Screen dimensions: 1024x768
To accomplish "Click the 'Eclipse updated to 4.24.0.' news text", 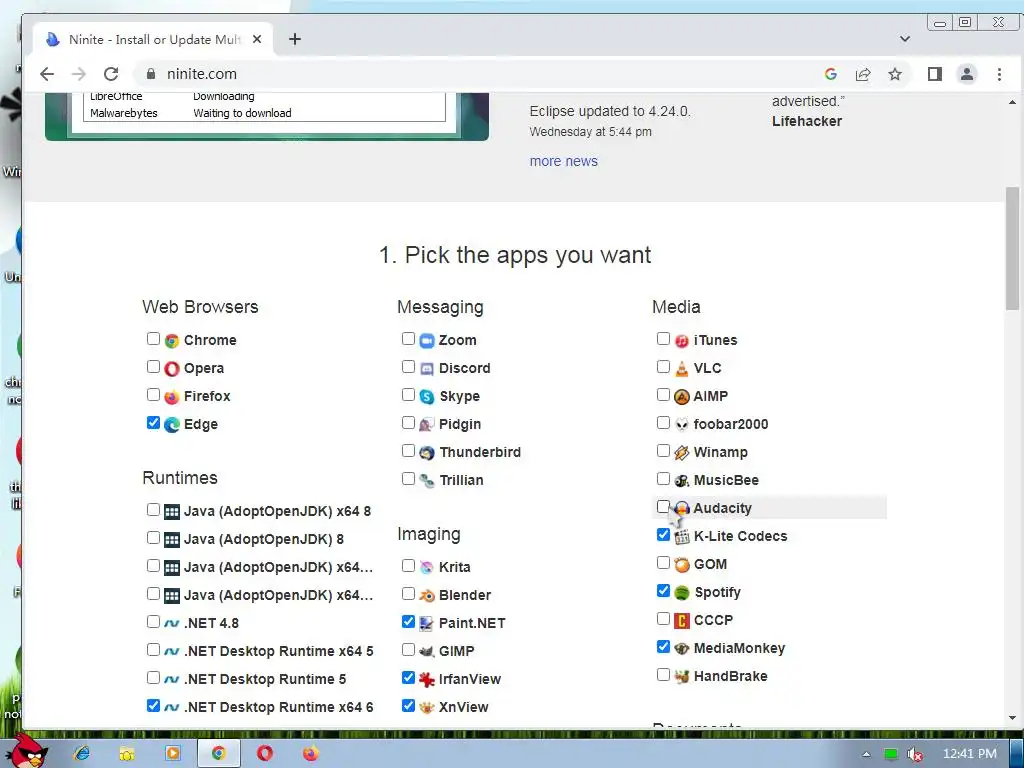I will click(x=610, y=112).
